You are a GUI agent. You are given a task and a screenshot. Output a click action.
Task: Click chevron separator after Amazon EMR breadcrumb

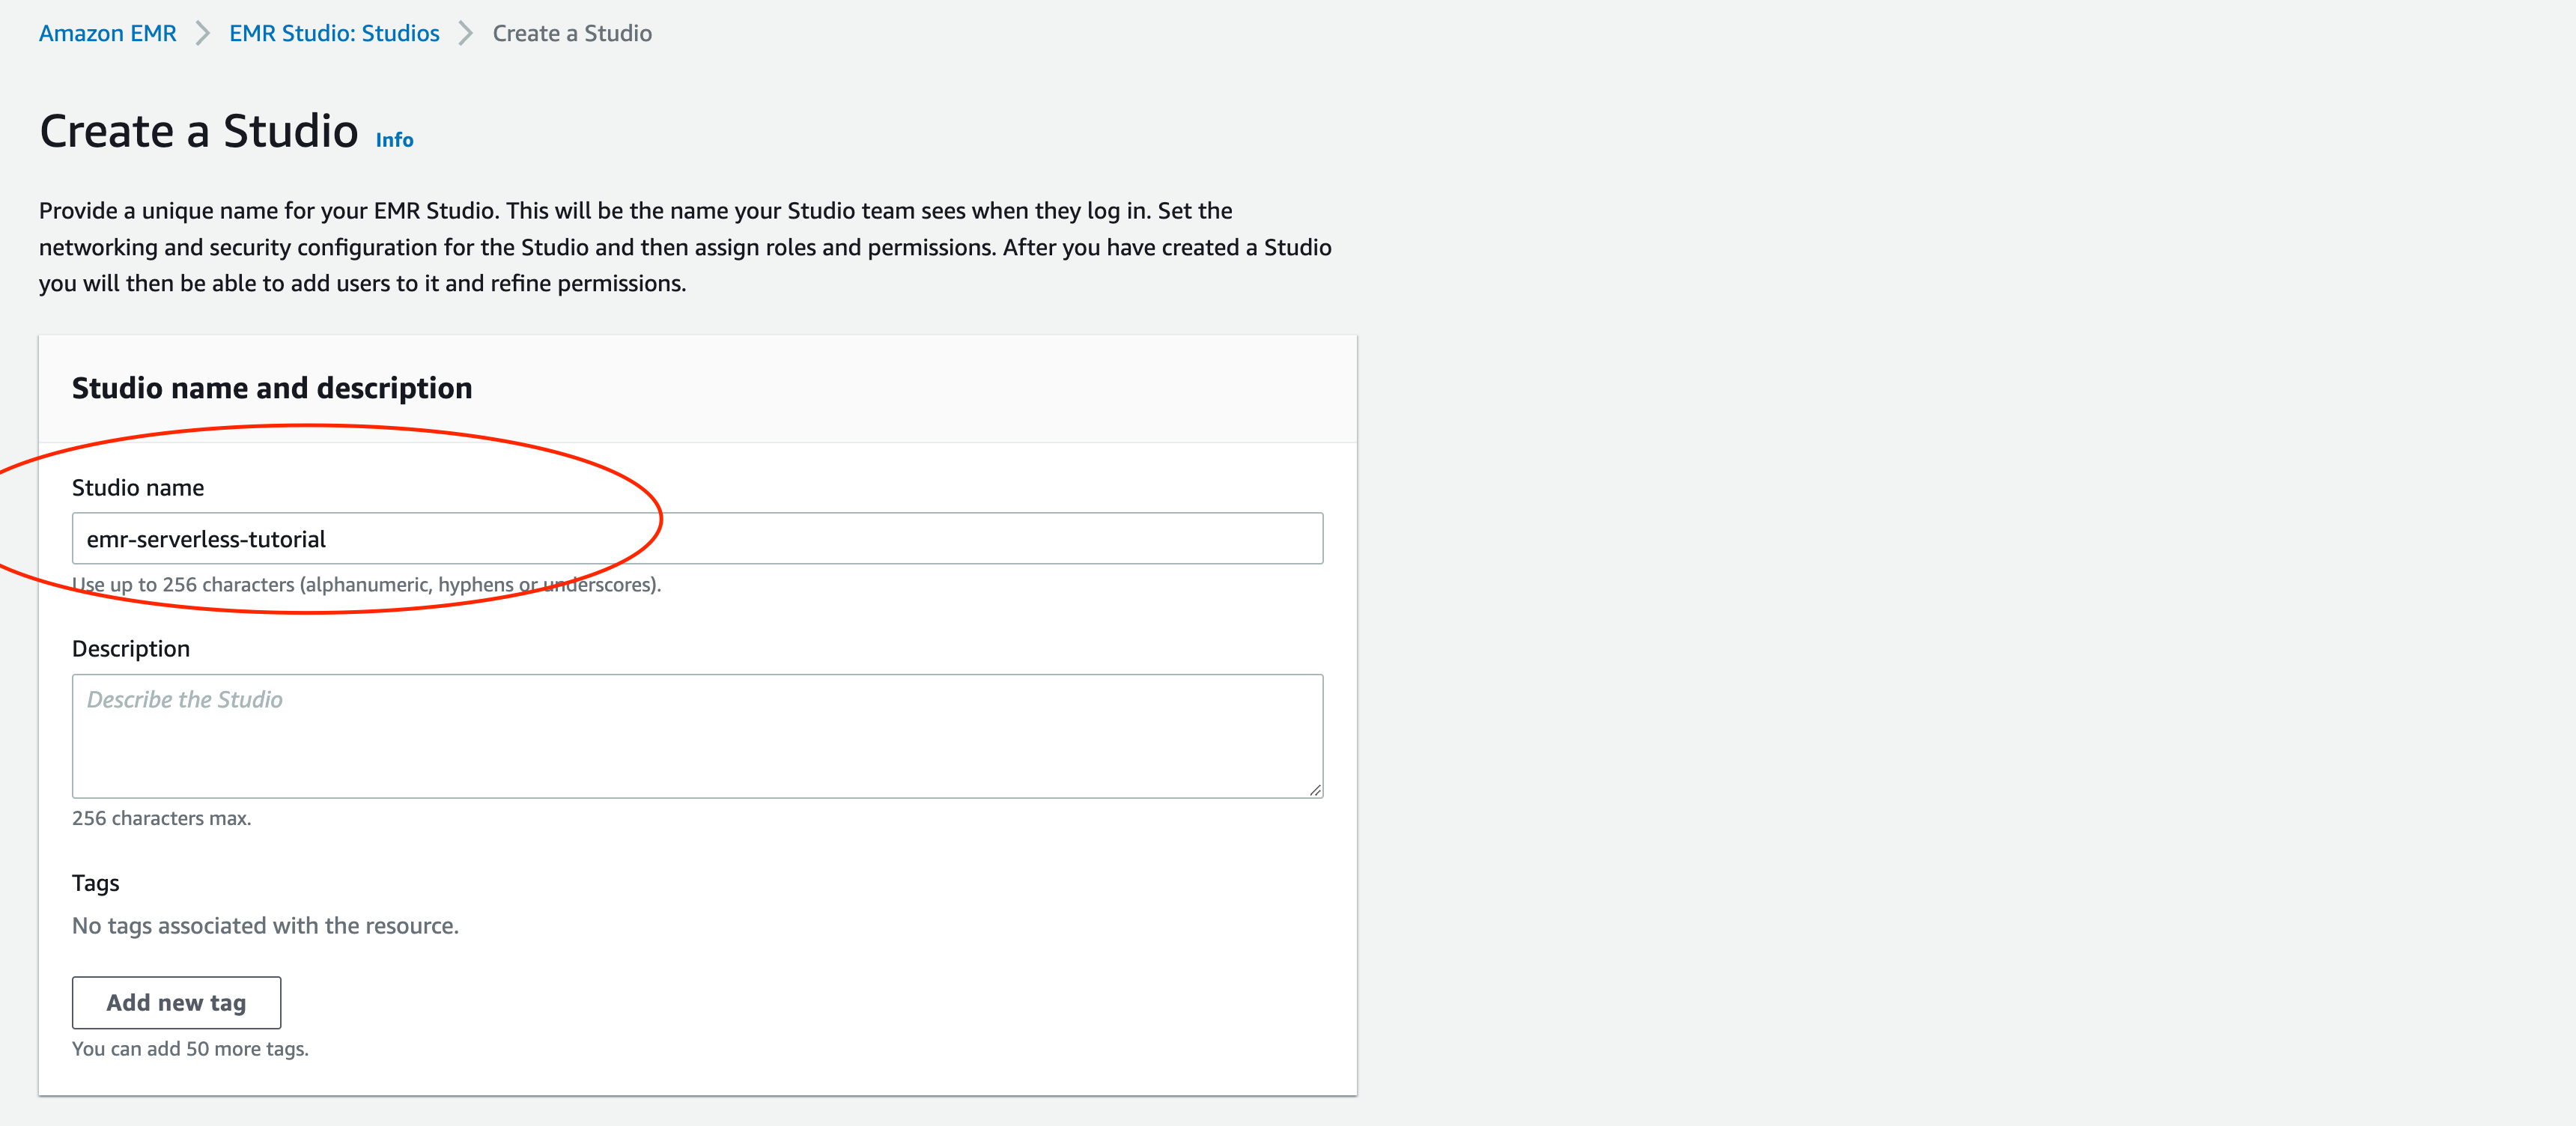pos(202,33)
